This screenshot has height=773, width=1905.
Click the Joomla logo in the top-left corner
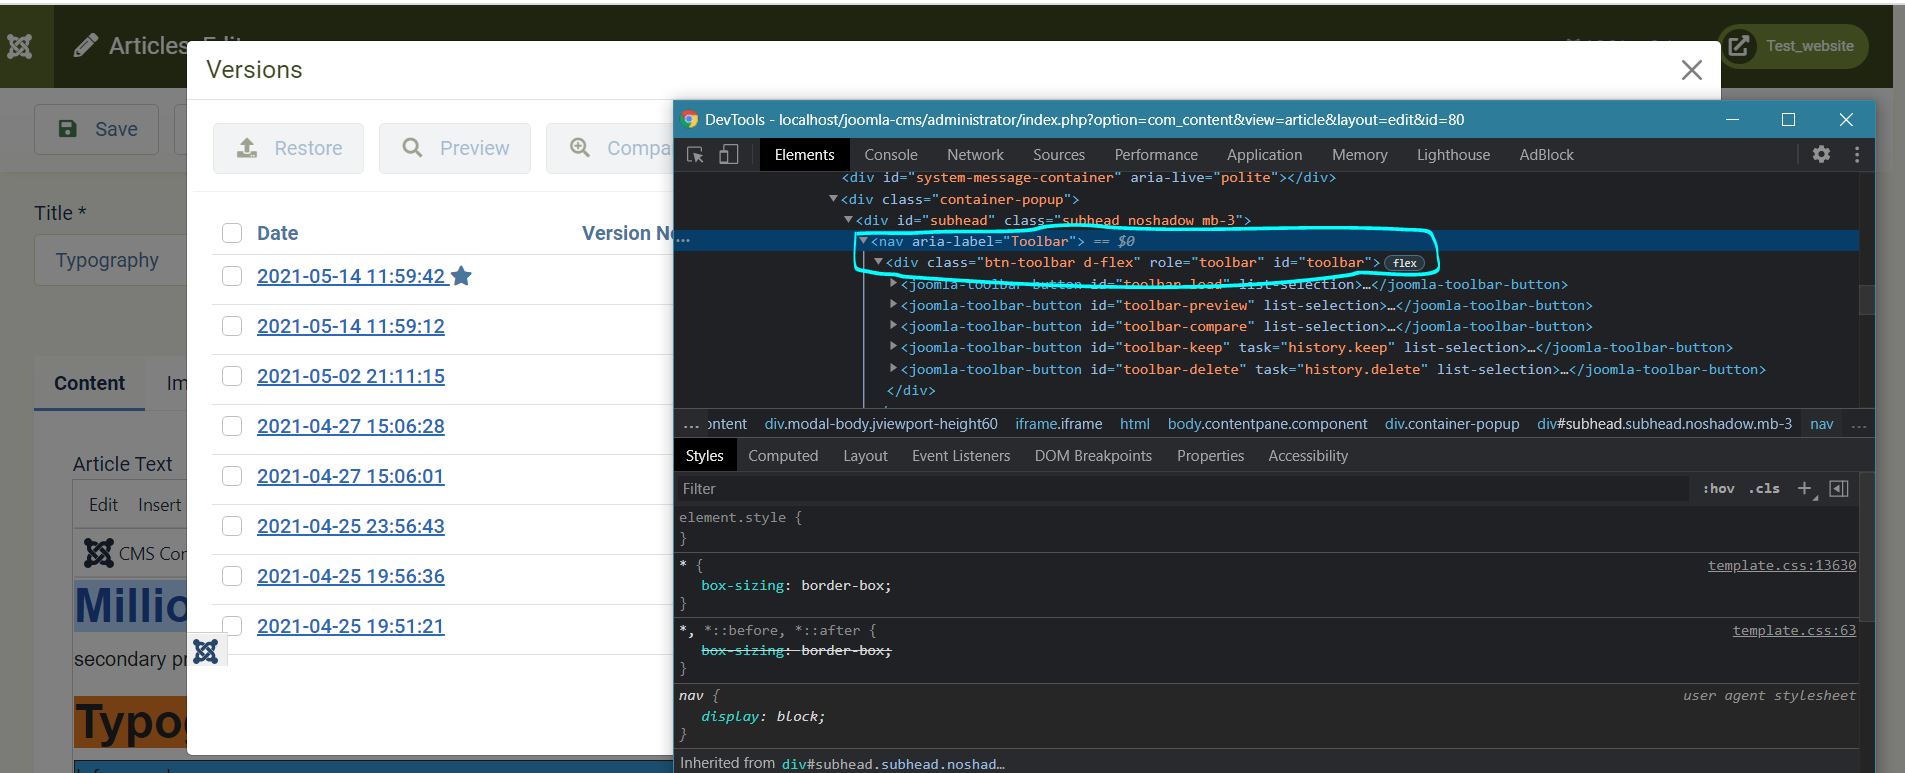(20, 46)
